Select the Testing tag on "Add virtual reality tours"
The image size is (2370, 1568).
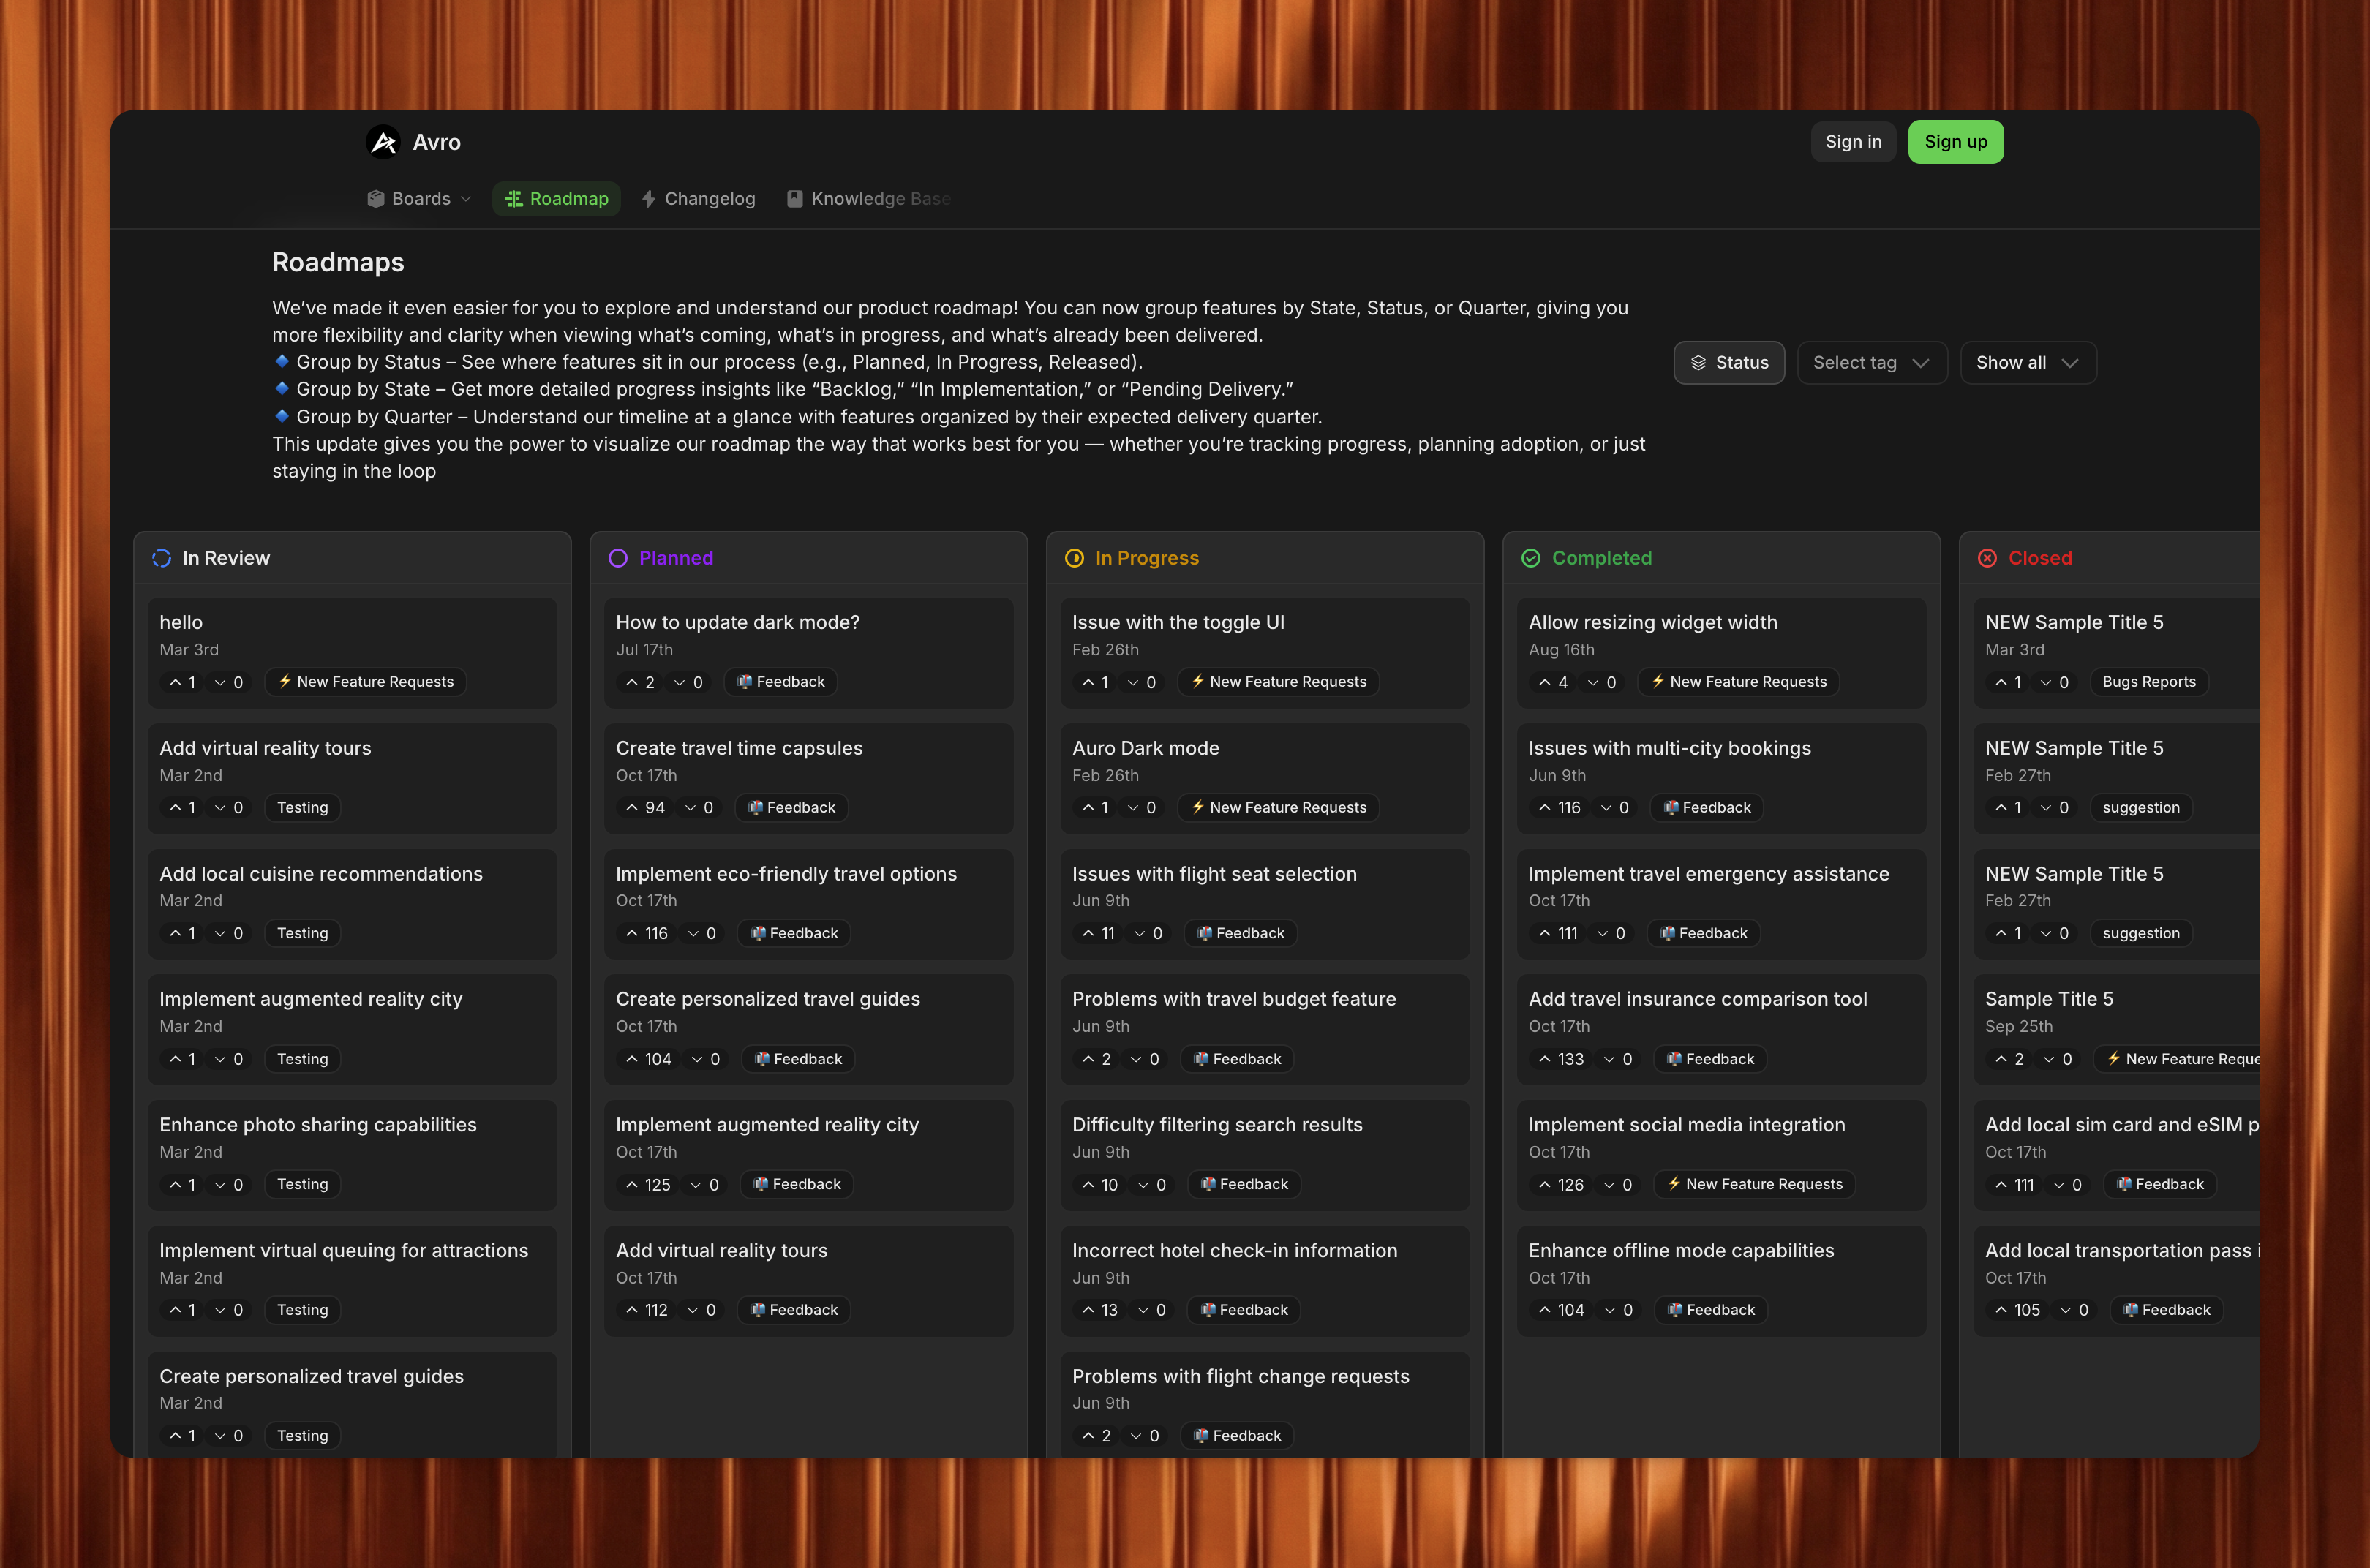click(301, 807)
